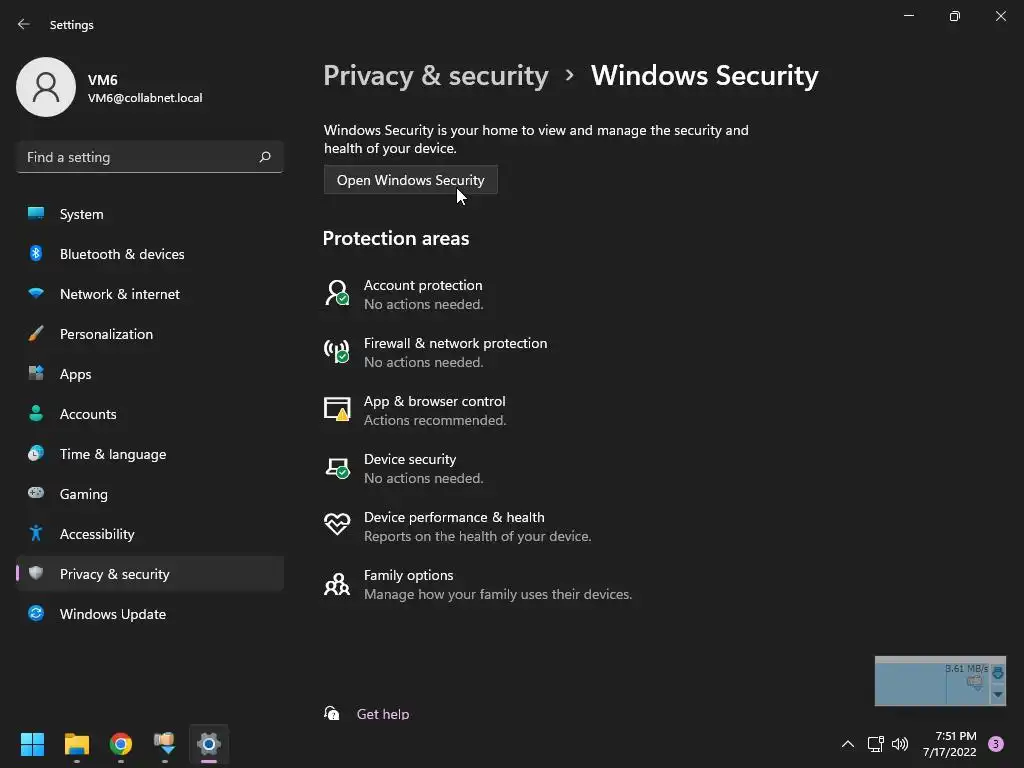This screenshot has height=768, width=1024.
Task: Go to Personalization settings
Action: coord(106,334)
